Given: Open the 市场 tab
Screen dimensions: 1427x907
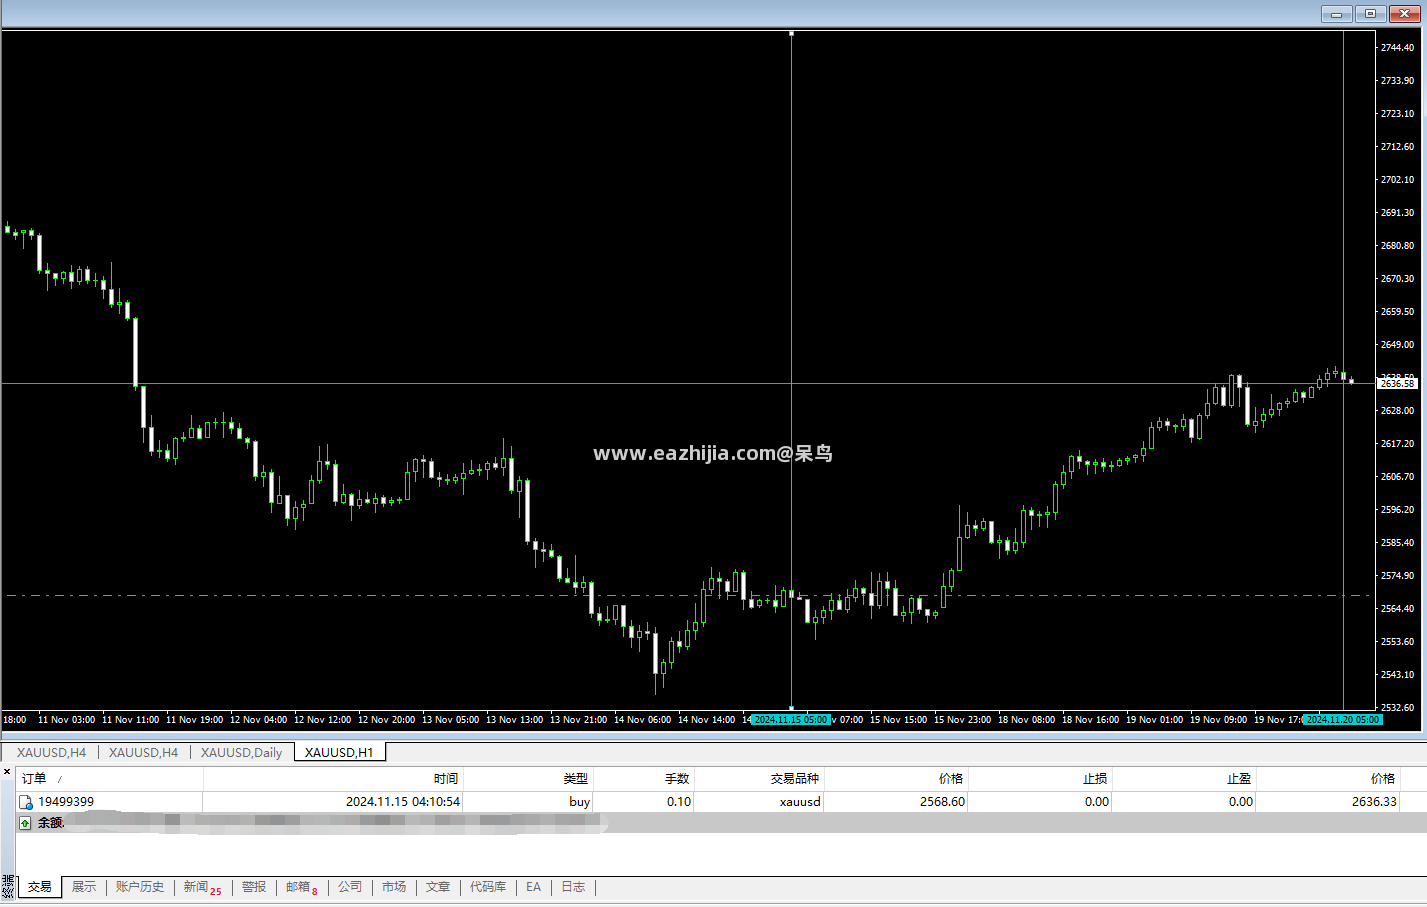Looking at the screenshot, I should pyautogui.click(x=394, y=887).
